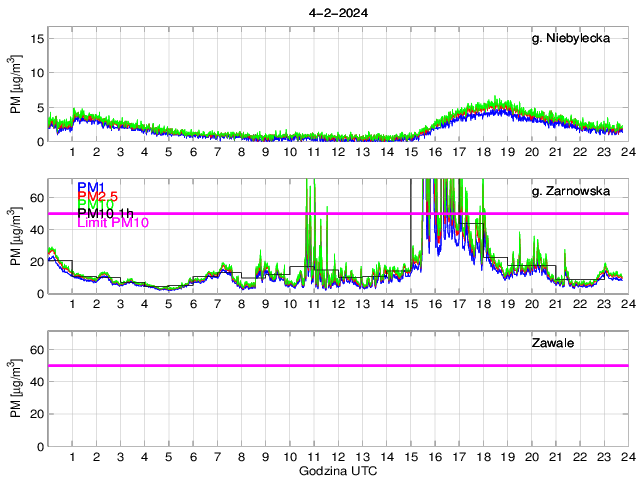Click the 15 value on top chart y-axis
This screenshot has width=640, height=480.
(x=37, y=38)
